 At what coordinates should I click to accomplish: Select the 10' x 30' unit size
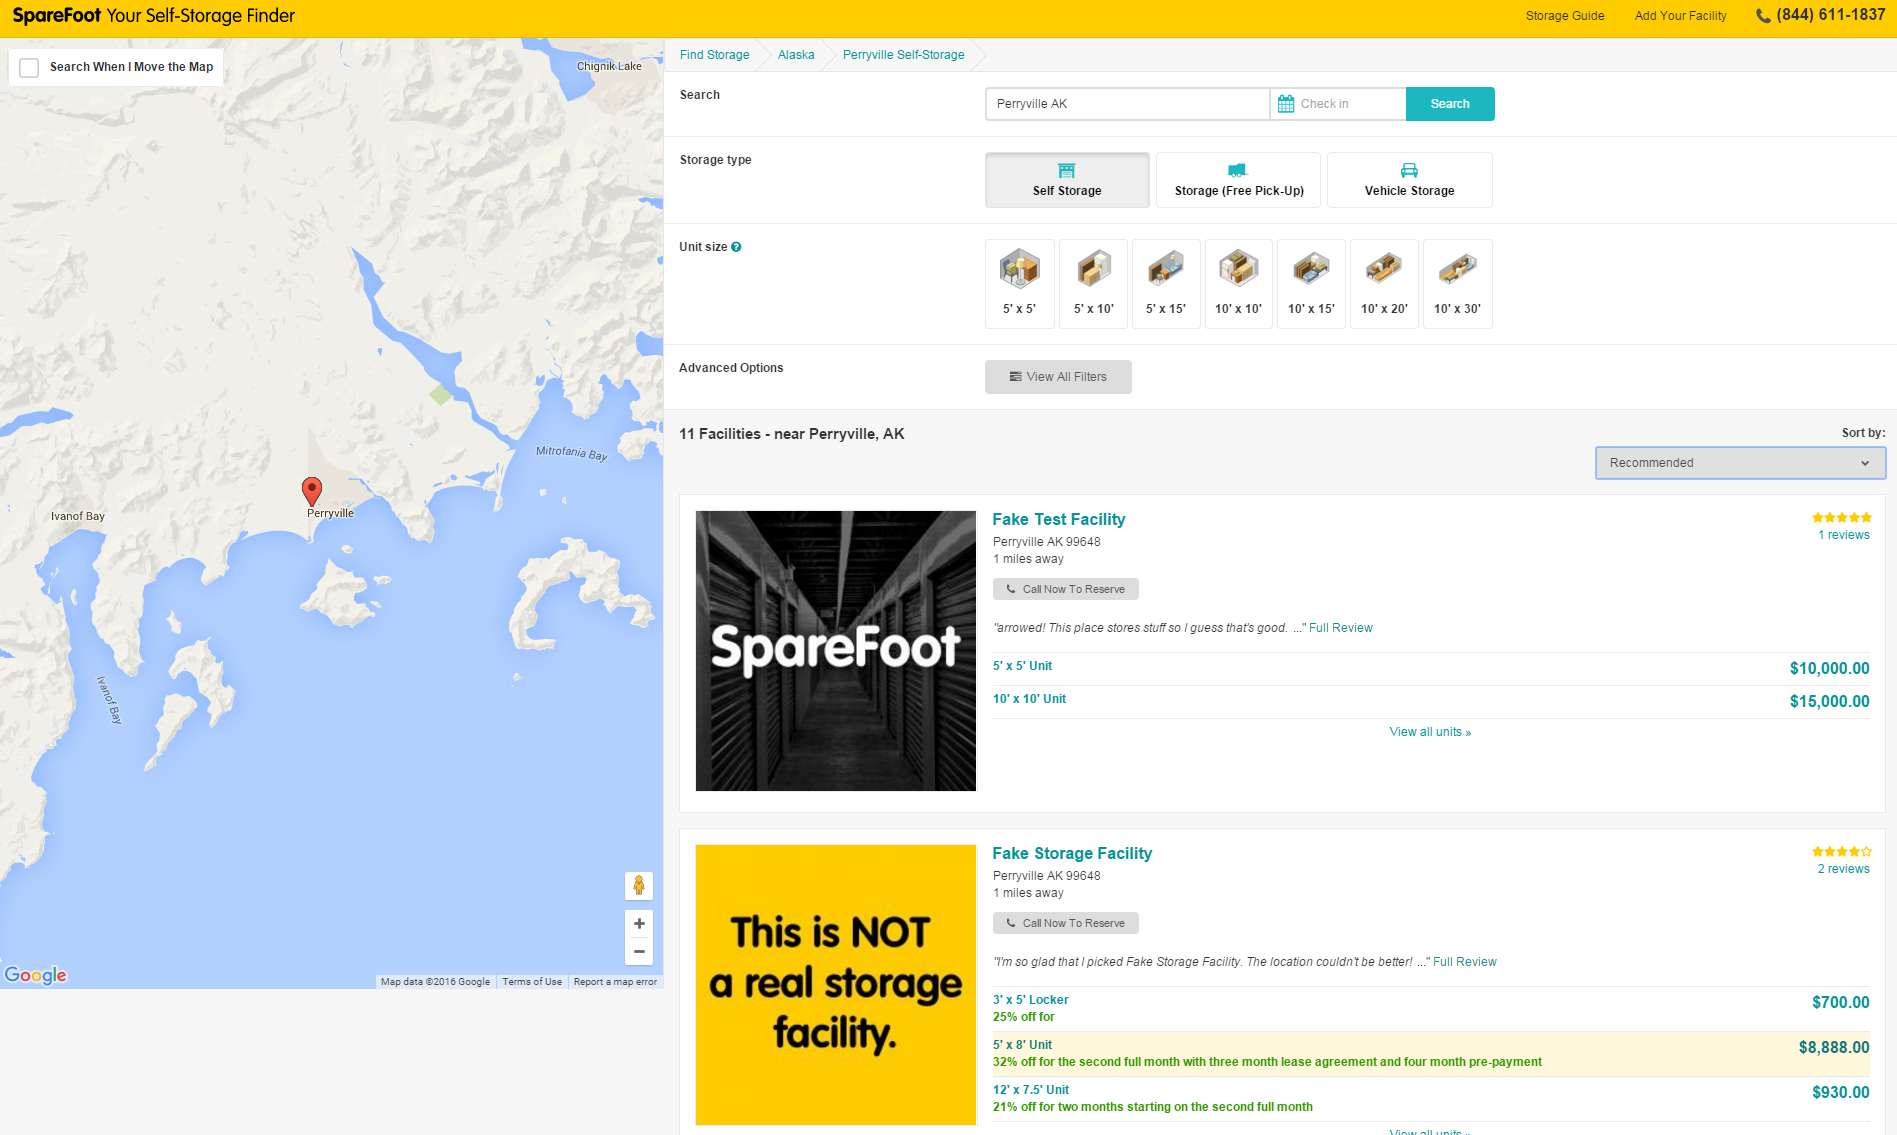pyautogui.click(x=1457, y=283)
